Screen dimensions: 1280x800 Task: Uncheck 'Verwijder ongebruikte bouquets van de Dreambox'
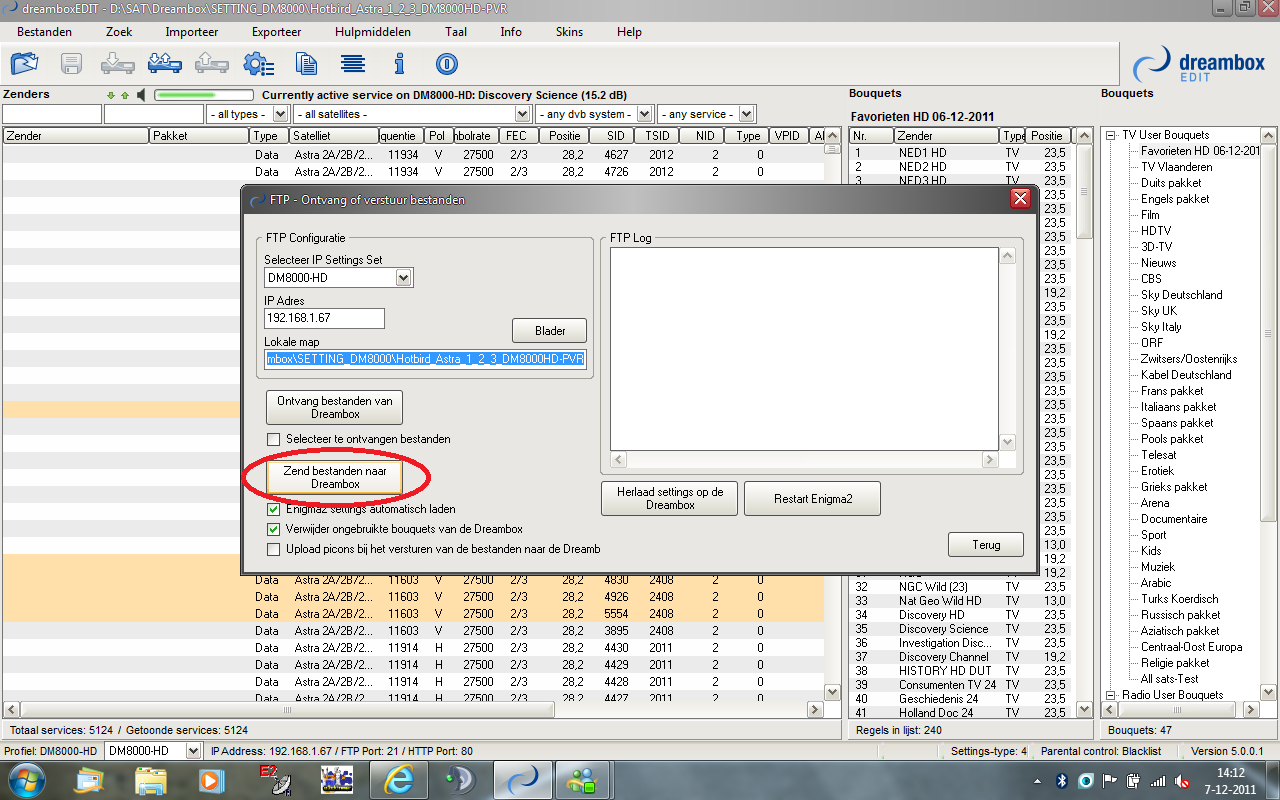274,529
